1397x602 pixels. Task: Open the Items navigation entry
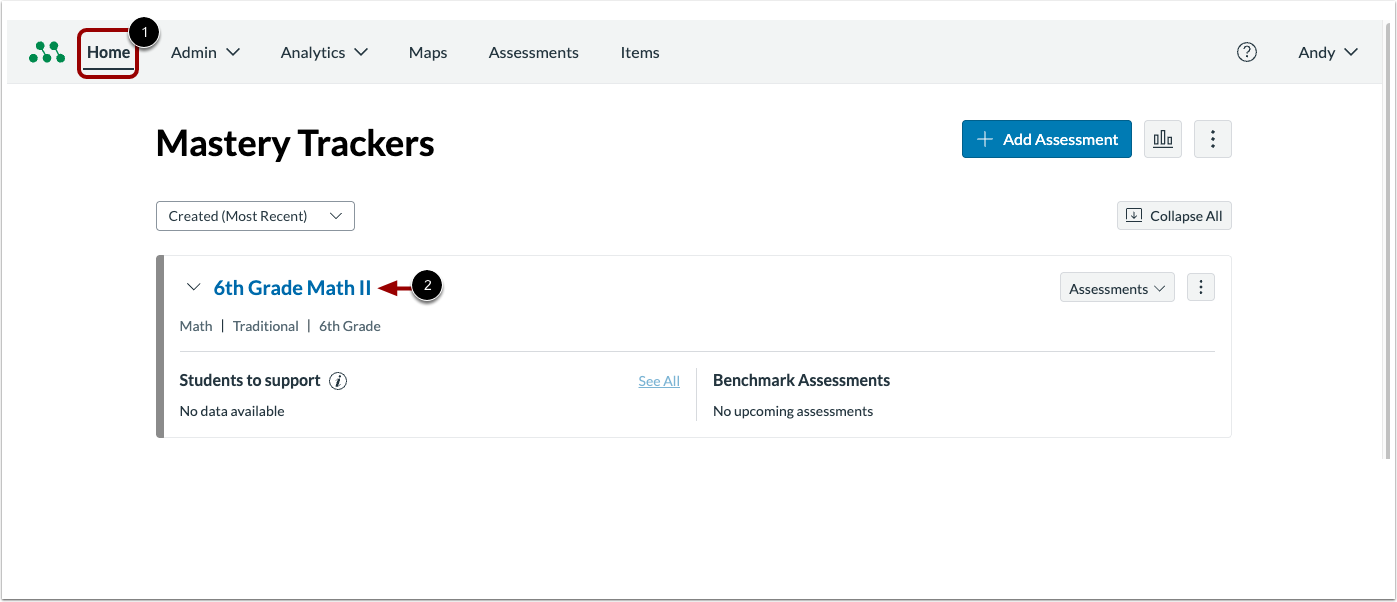coord(639,52)
